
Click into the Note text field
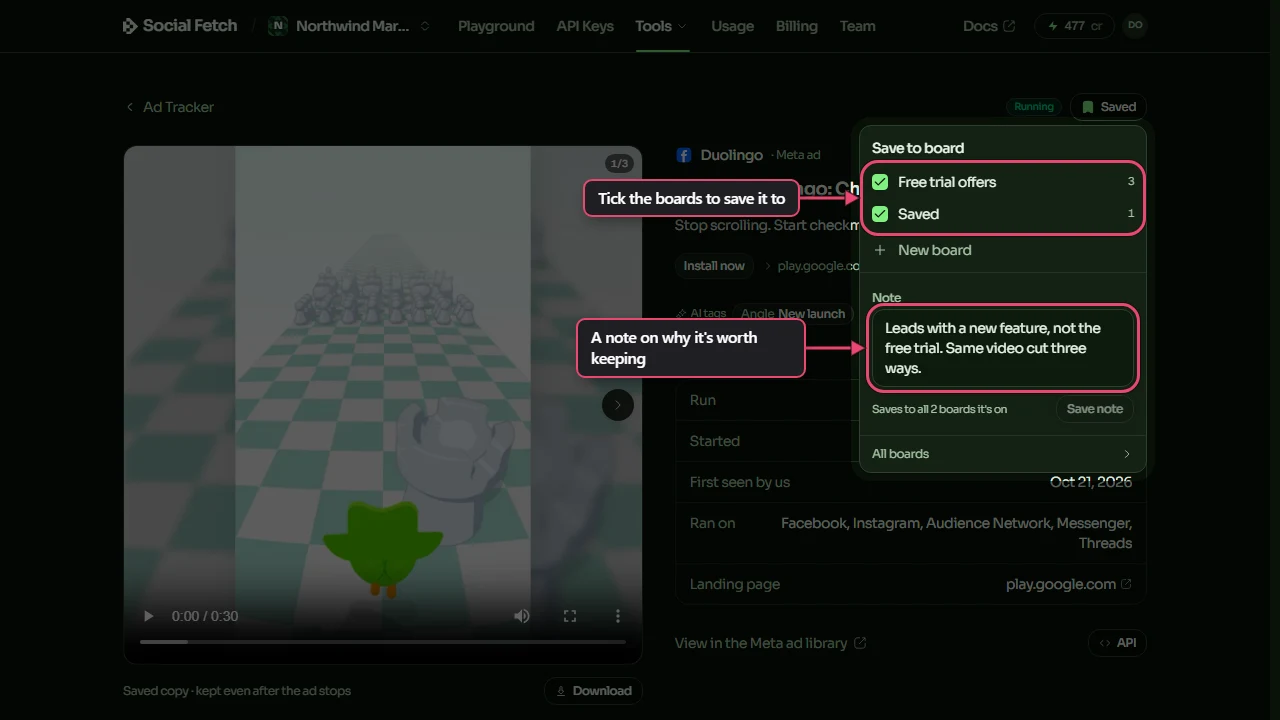click(1003, 348)
